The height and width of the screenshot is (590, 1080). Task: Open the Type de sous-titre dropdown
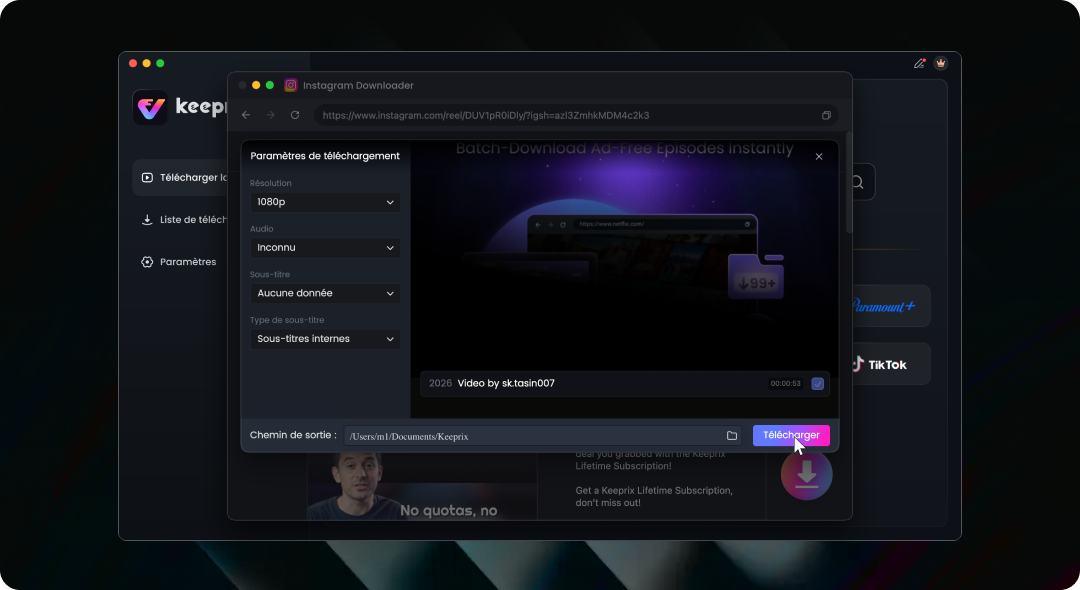click(325, 339)
